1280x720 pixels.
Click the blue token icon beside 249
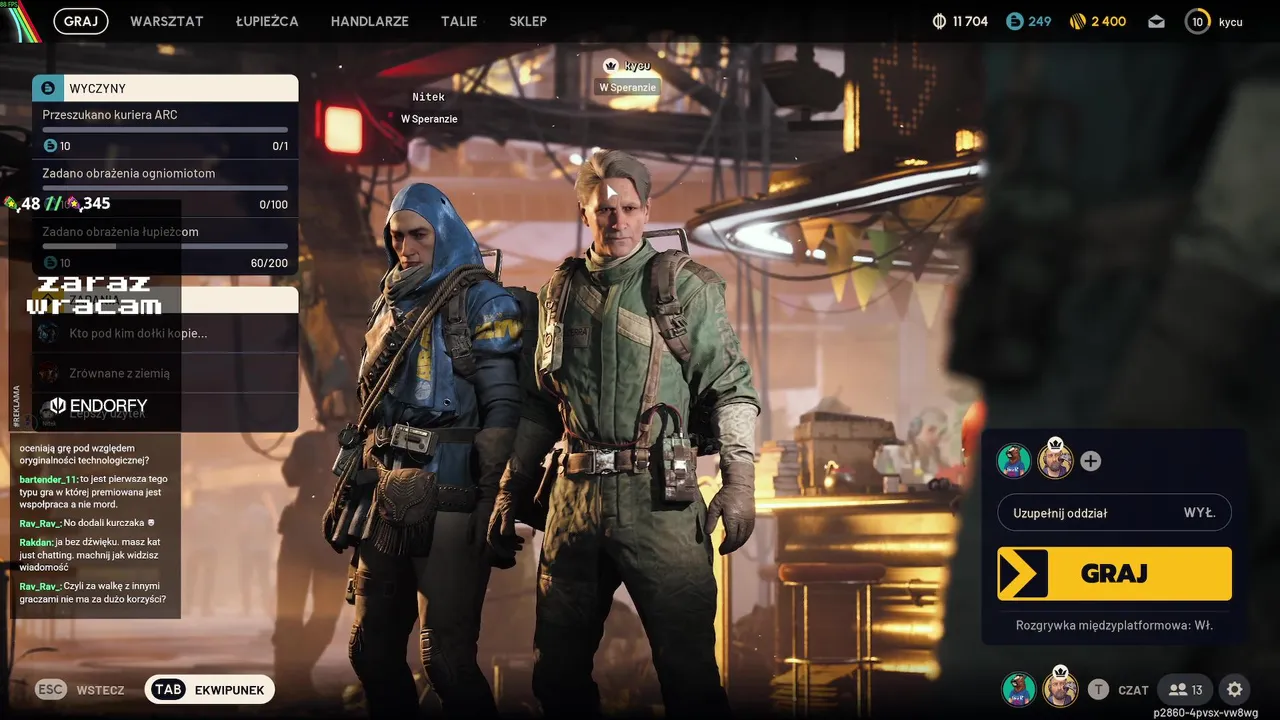click(x=1015, y=21)
